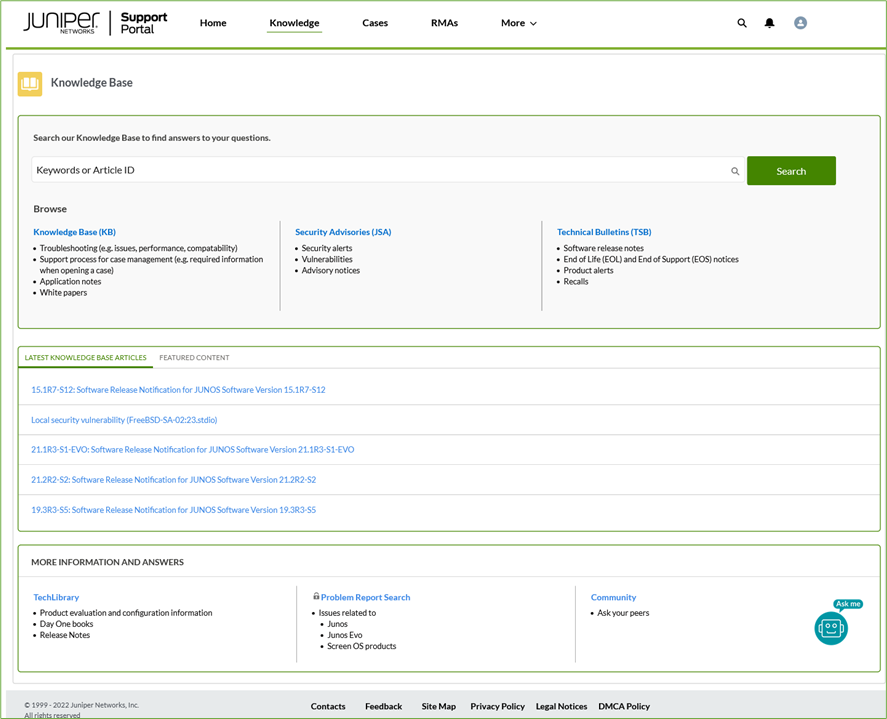The height and width of the screenshot is (719, 887).
Task: Click the notification bell icon
Action: click(770, 22)
